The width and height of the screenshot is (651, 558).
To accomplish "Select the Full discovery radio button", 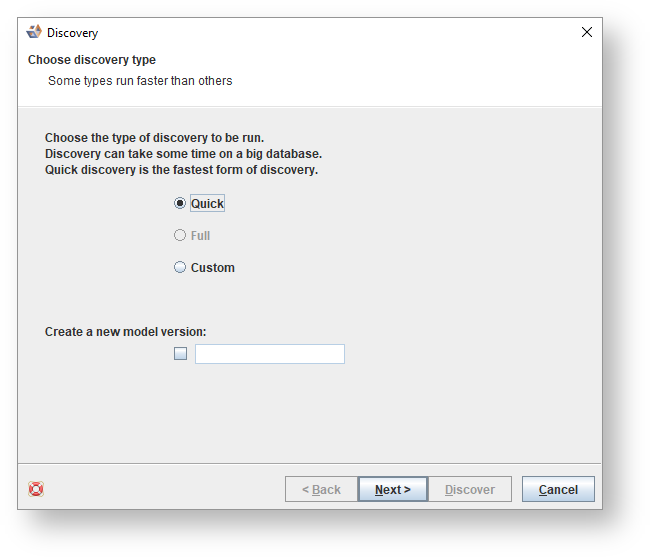I will click(x=180, y=235).
